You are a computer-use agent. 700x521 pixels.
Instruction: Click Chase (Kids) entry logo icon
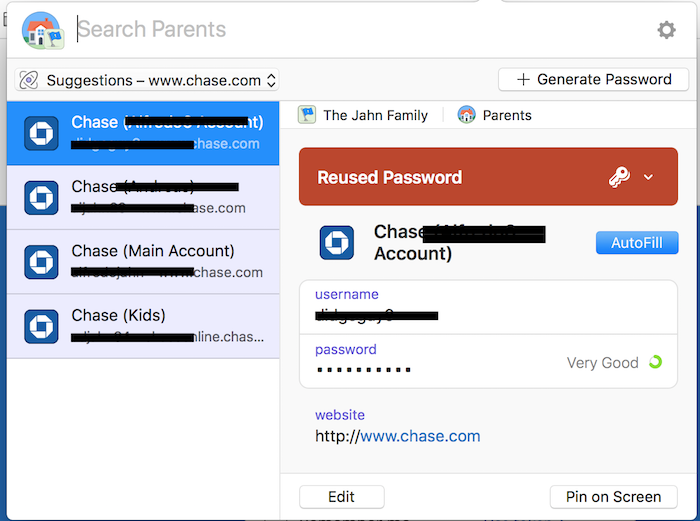41,326
